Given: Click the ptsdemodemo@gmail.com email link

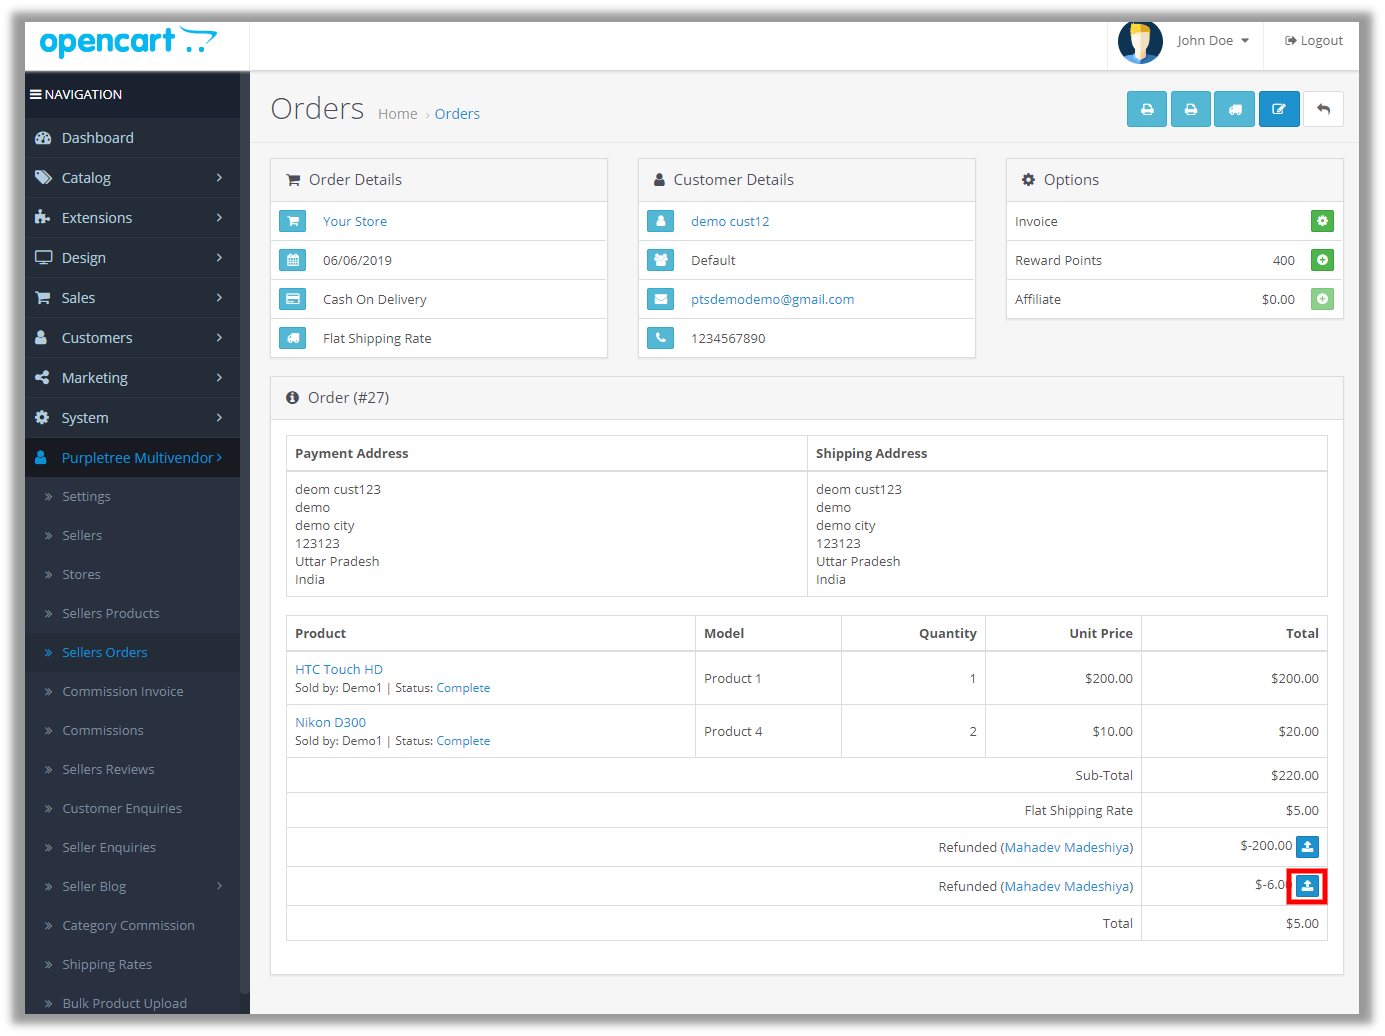Looking at the screenshot, I should 772,299.
